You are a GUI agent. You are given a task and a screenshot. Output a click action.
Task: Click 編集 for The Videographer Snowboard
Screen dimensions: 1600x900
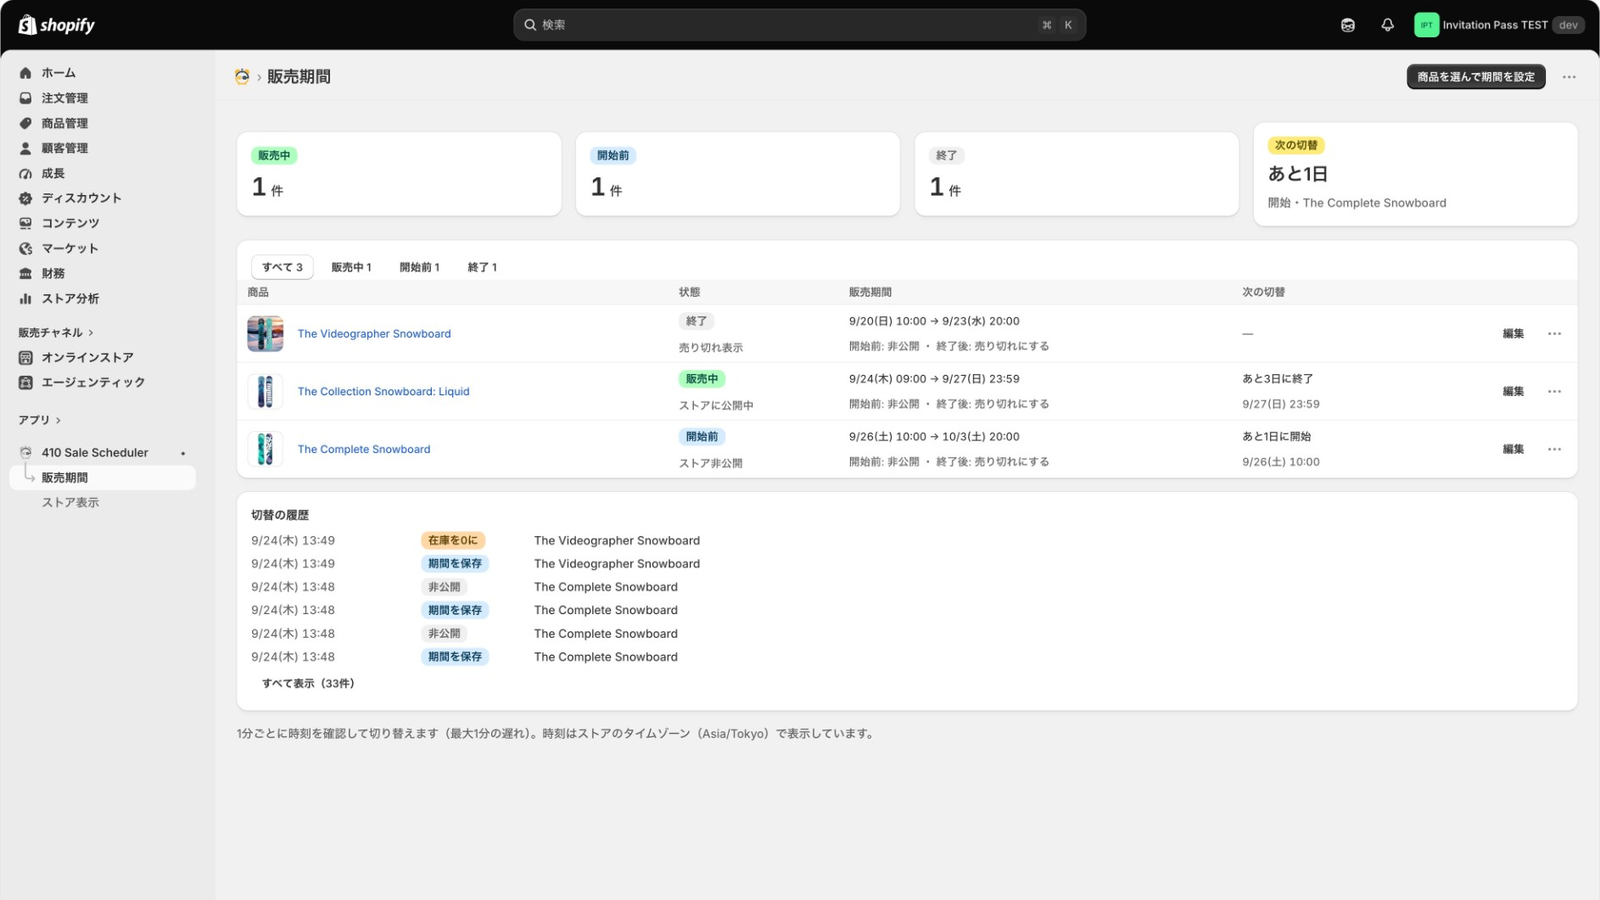(x=1513, y=334)
